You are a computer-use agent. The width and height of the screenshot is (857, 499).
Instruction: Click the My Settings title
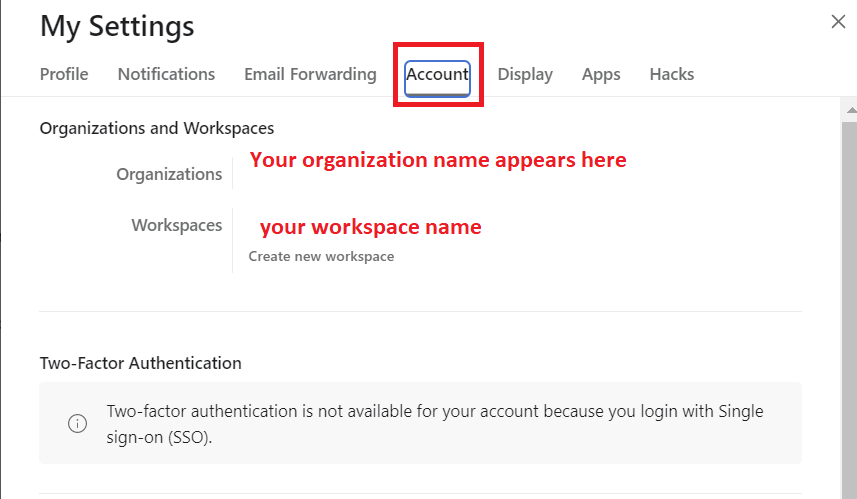(x=117, y=27)
